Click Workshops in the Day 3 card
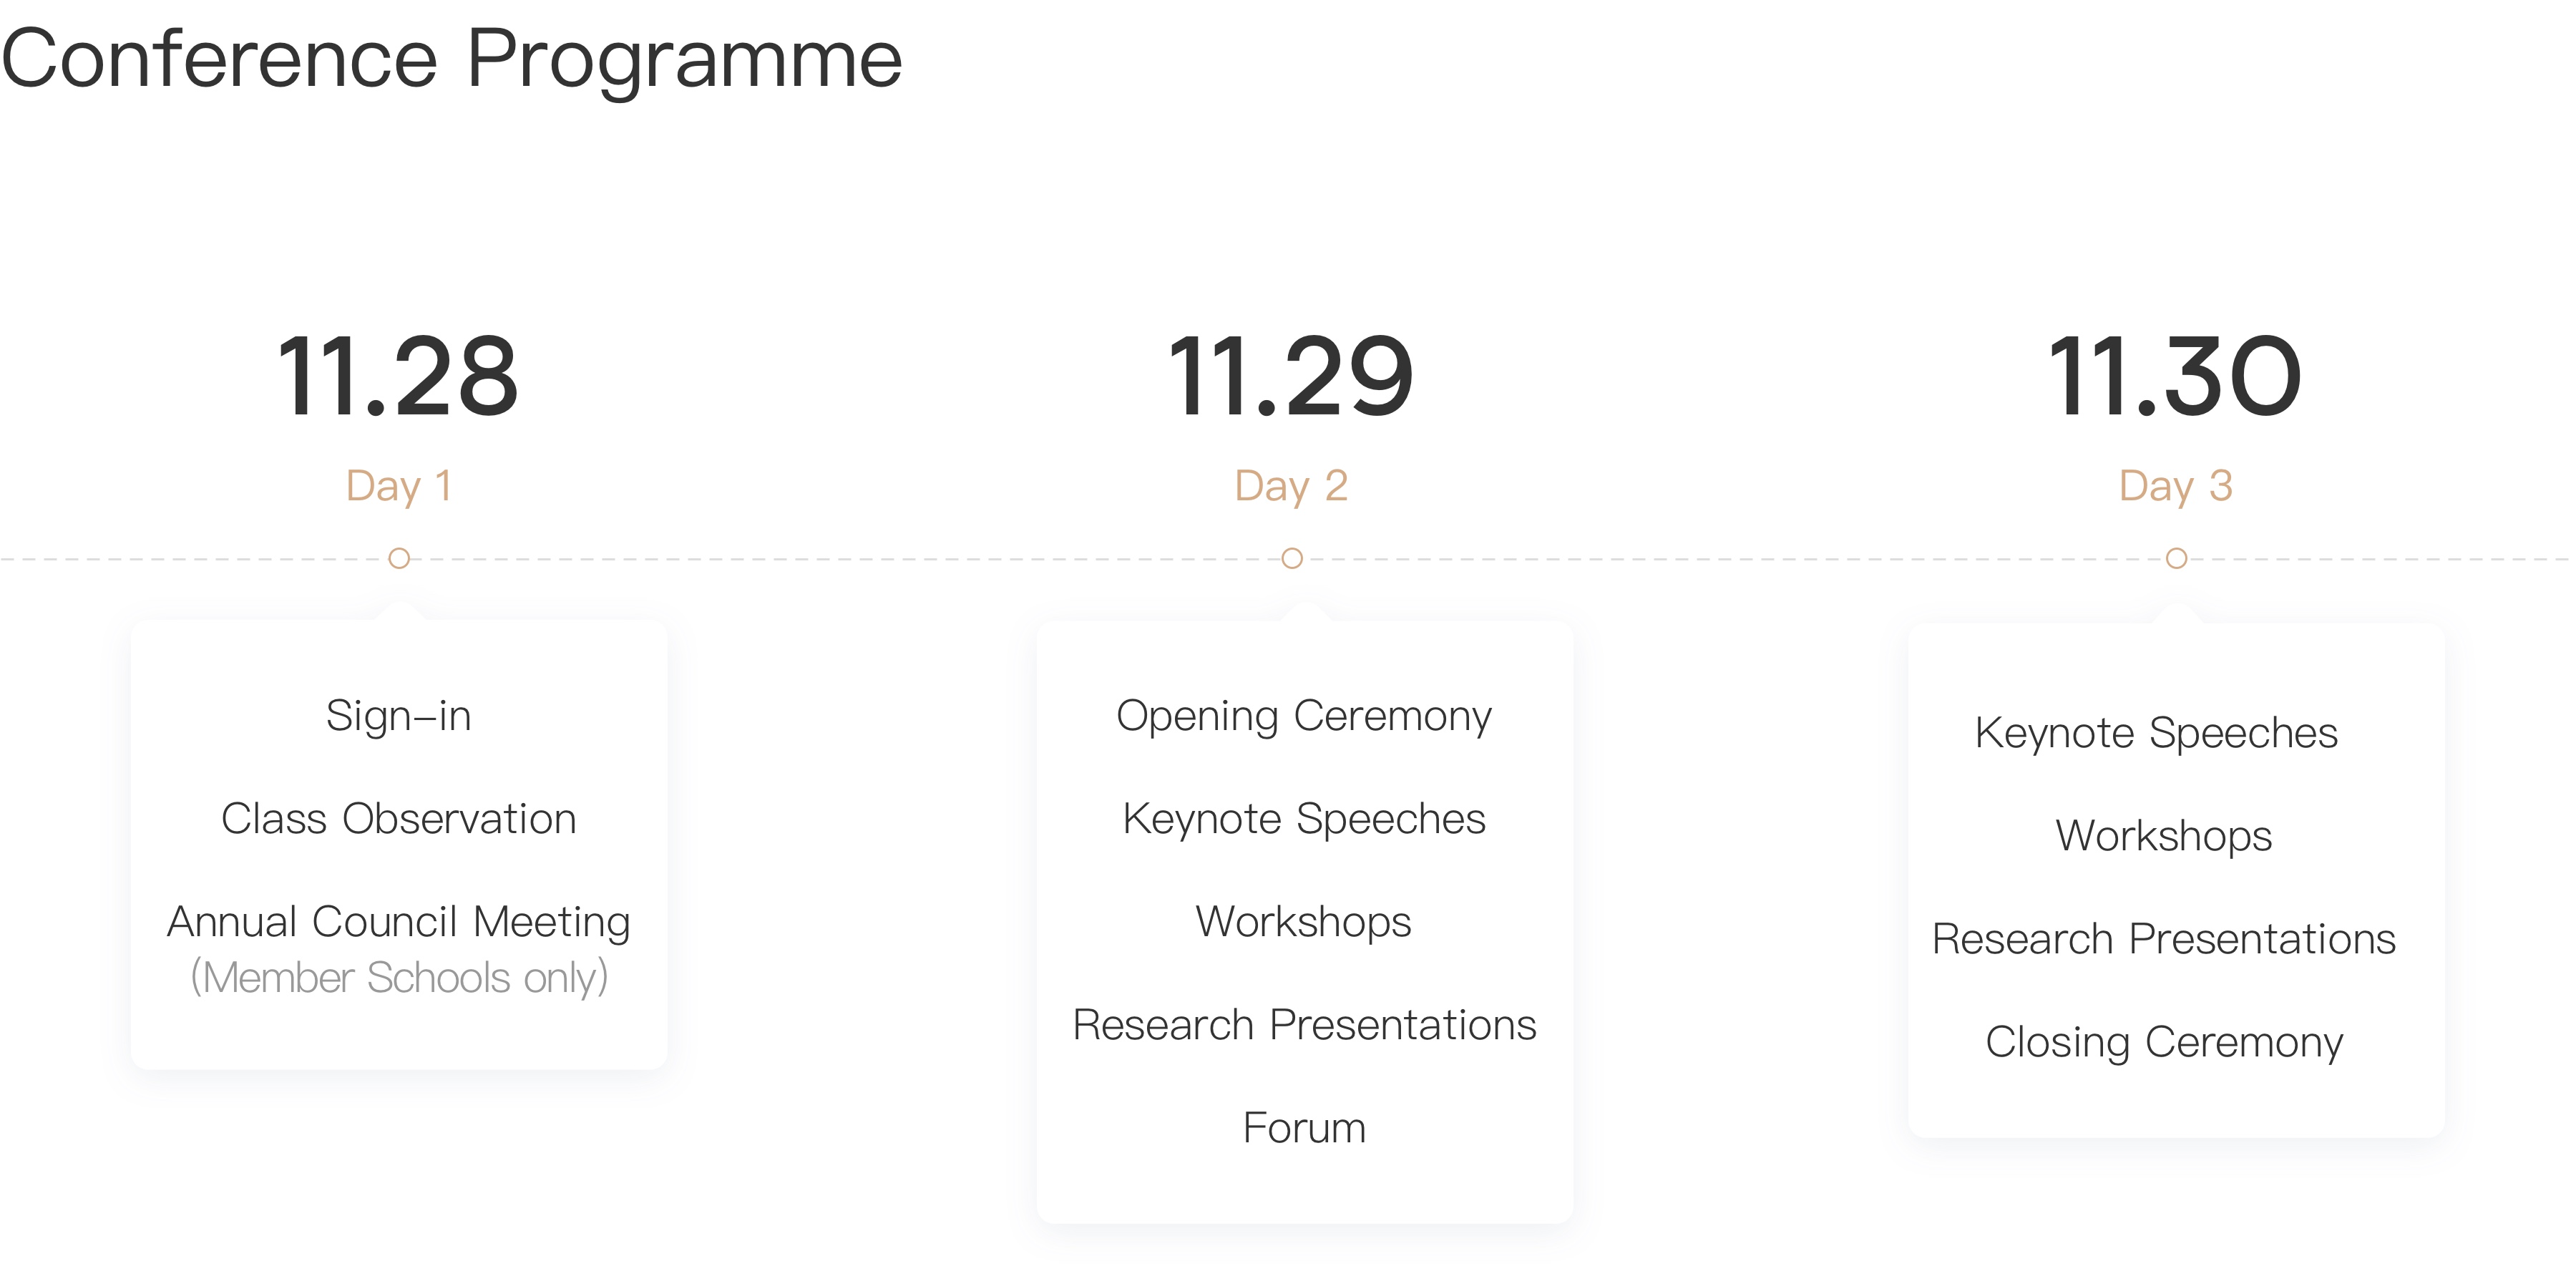The height and width of the screenshot is (1269, 2576). [2164, 836]
